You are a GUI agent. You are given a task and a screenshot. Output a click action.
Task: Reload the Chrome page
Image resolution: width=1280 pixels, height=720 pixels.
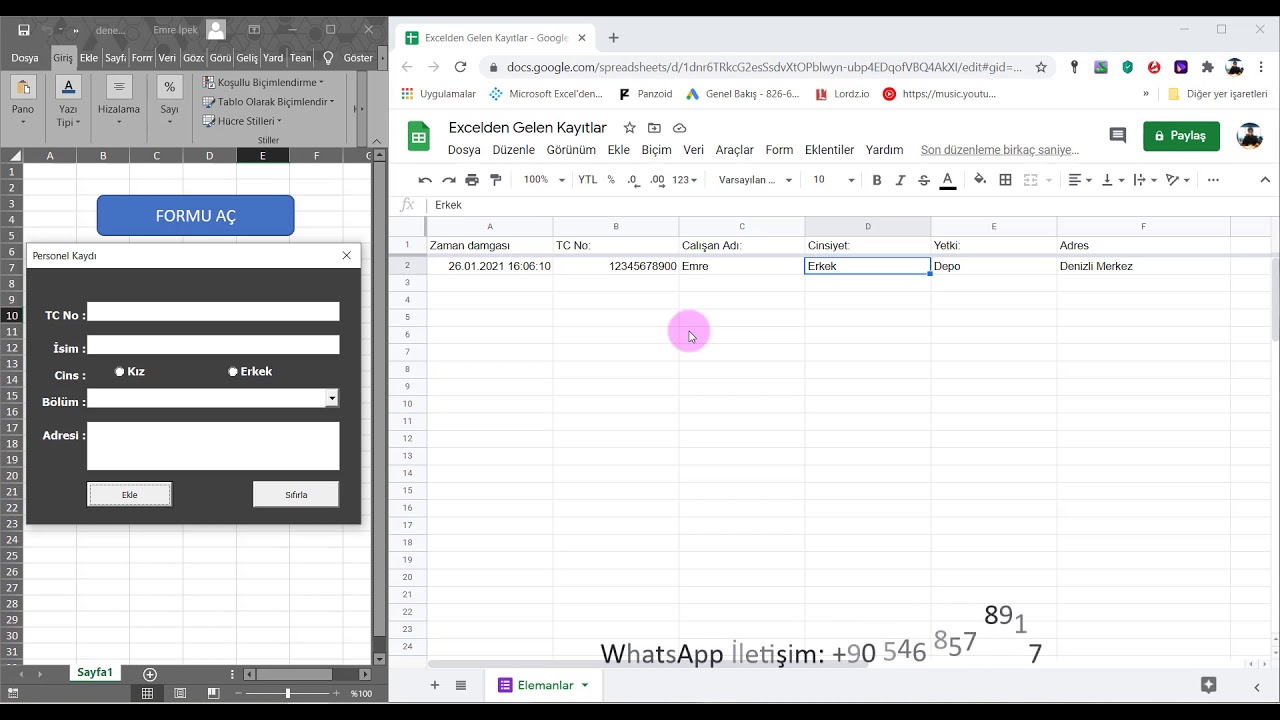pyautogui.click(x=460, y=67)
